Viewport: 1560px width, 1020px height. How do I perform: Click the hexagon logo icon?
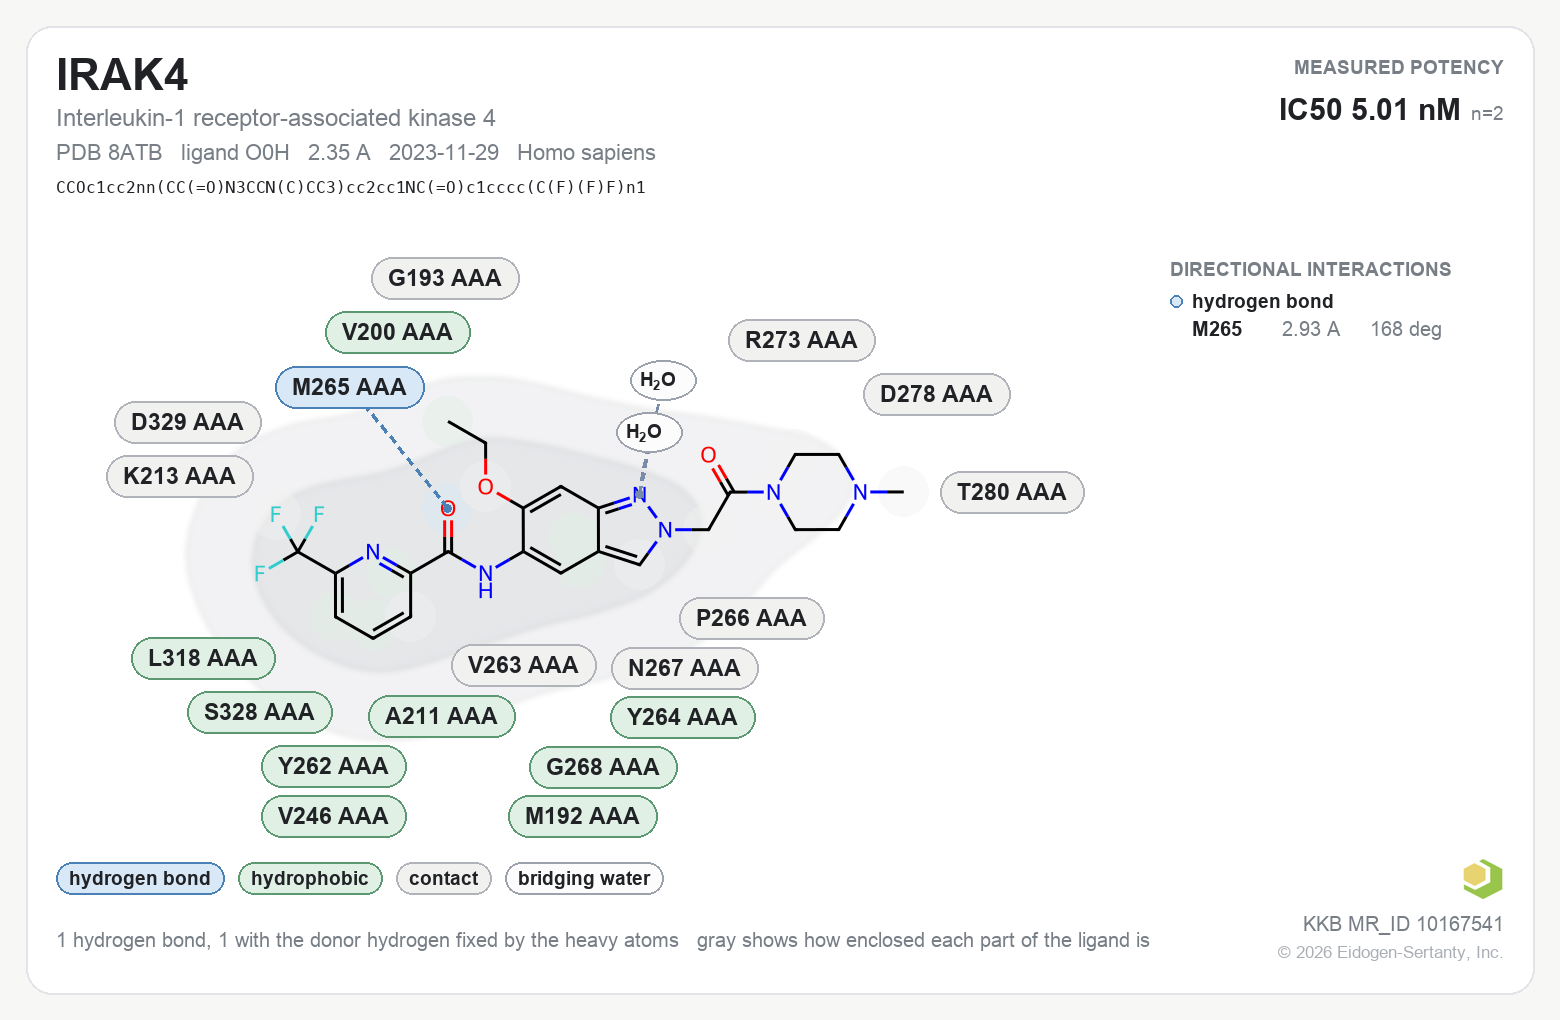tap(1483, 878)
